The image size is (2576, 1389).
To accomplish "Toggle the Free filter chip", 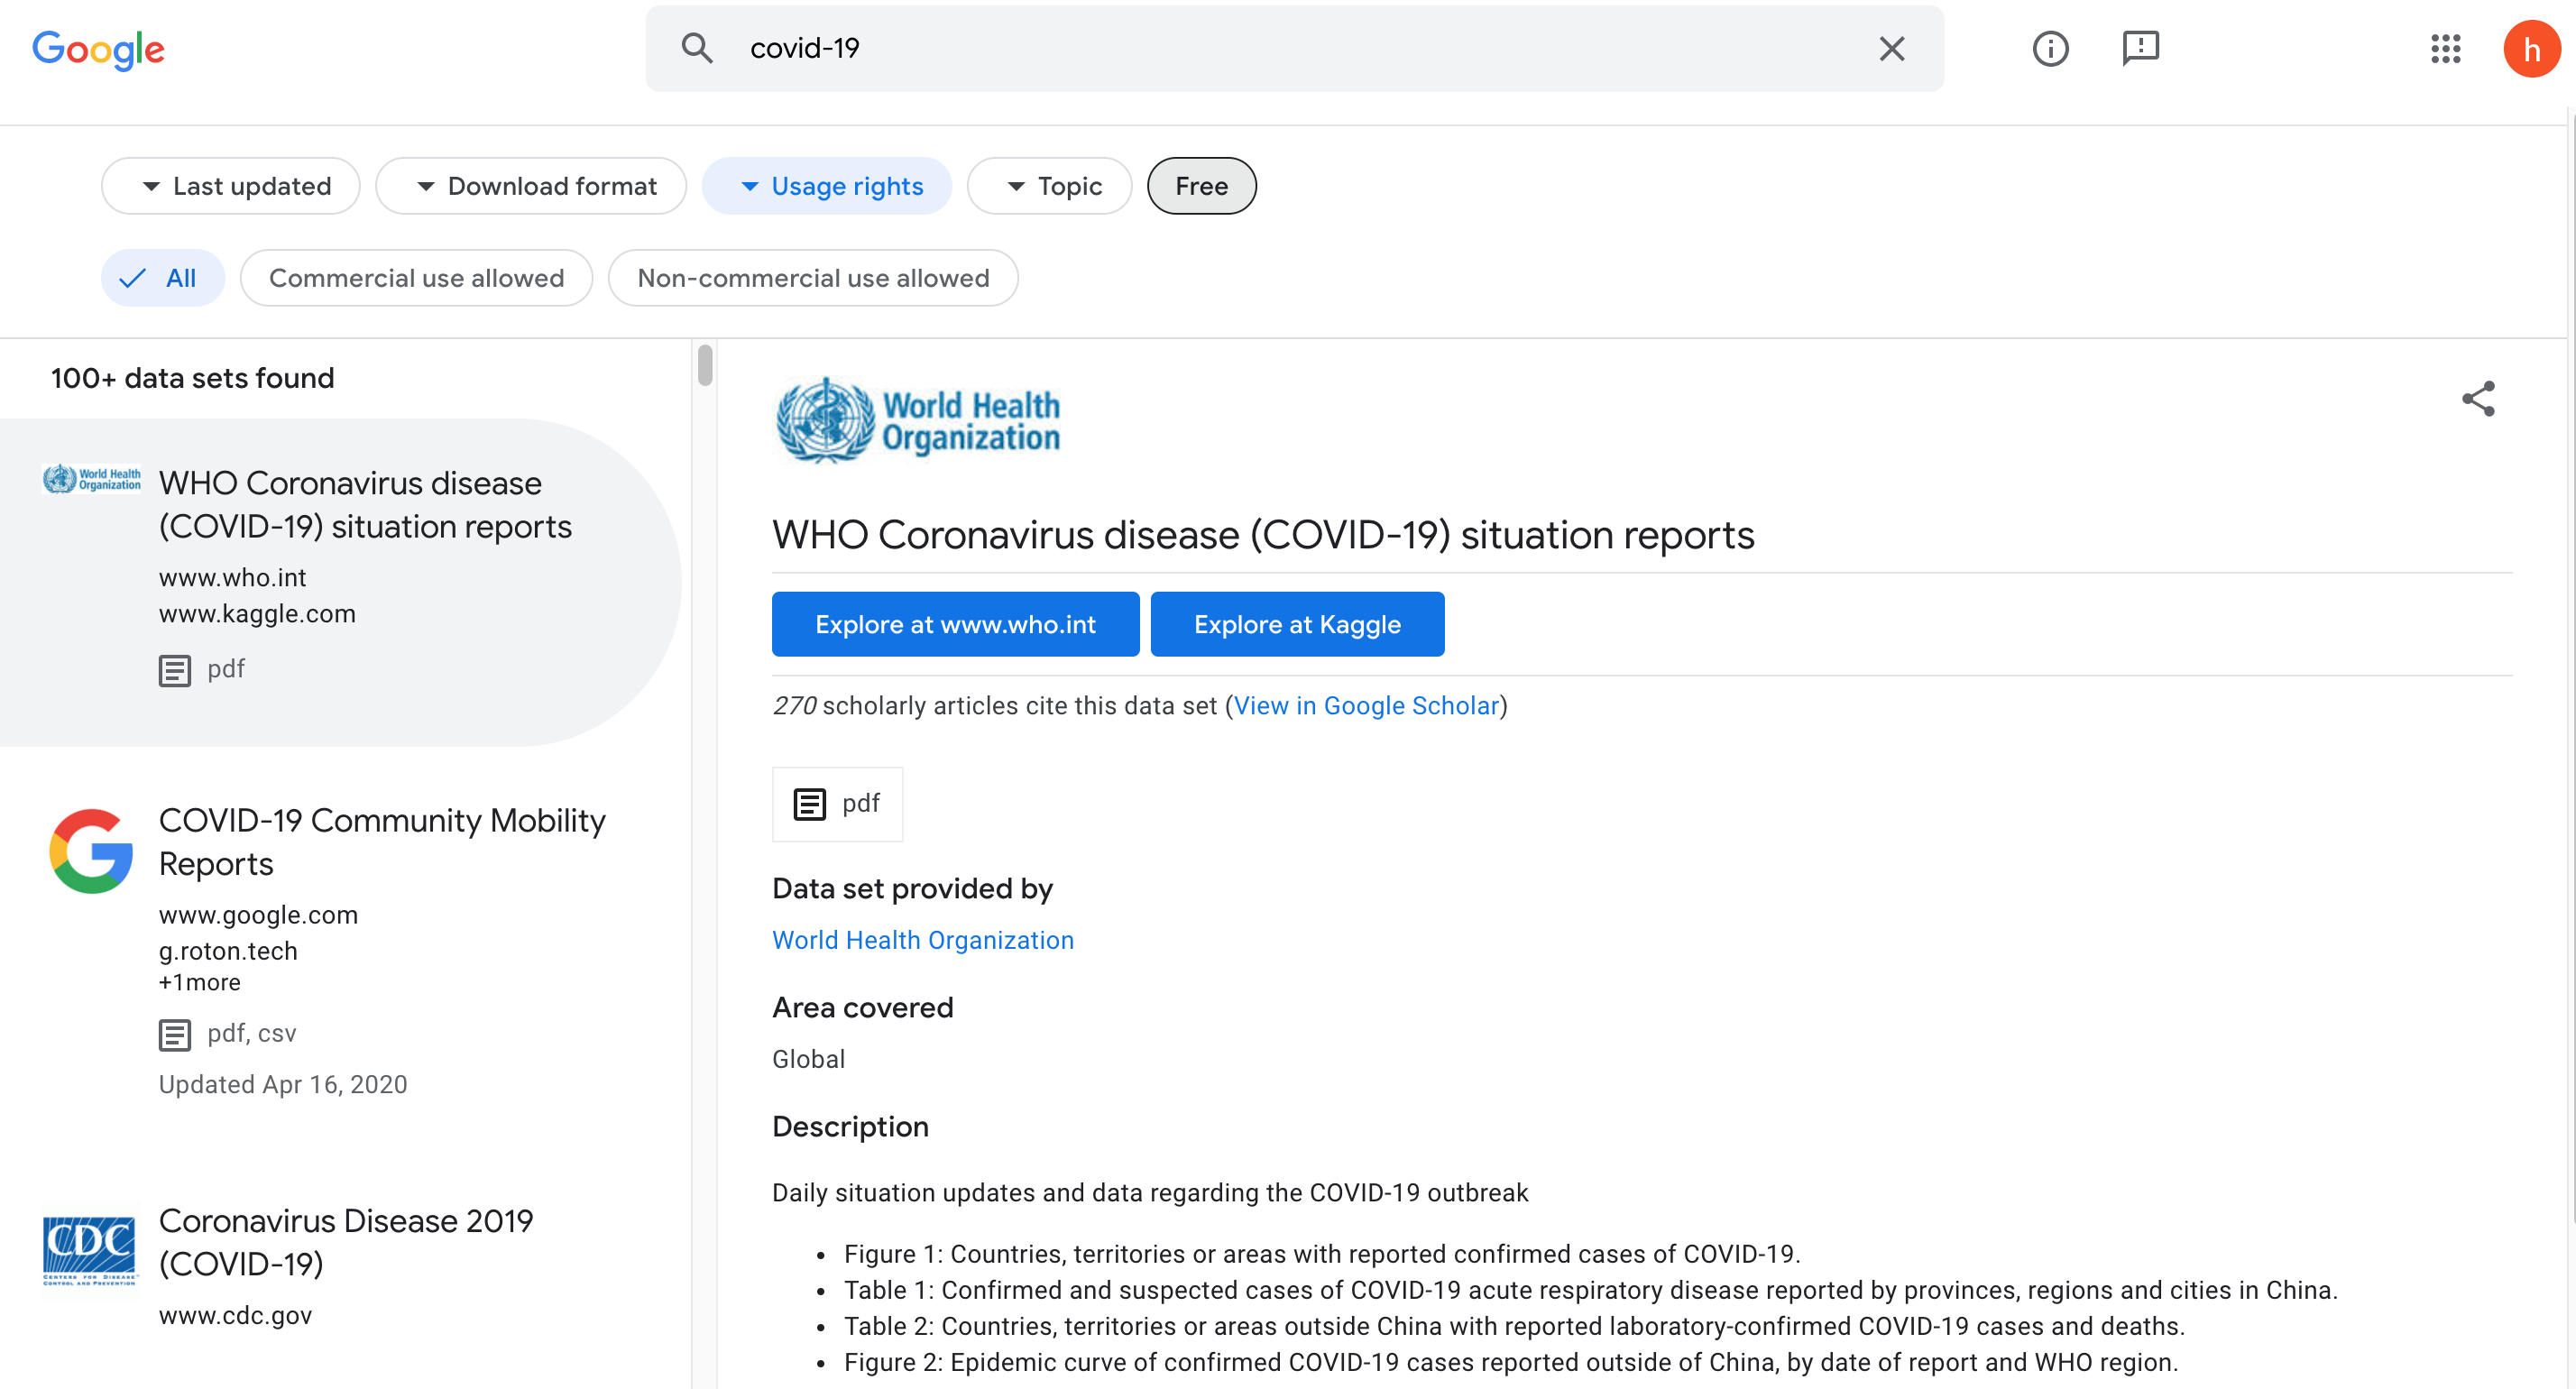I will 1201,186.
